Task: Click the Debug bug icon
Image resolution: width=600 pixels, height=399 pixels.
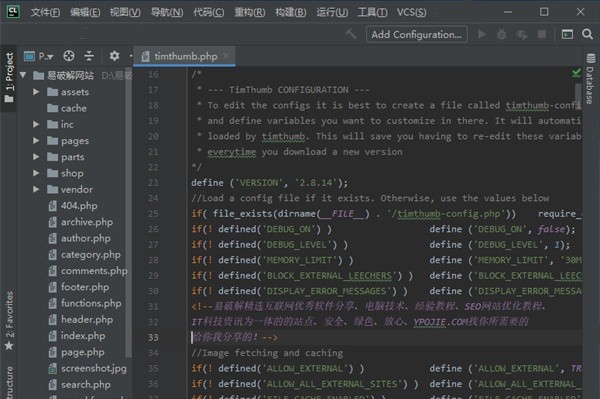Action: (502, 34)
